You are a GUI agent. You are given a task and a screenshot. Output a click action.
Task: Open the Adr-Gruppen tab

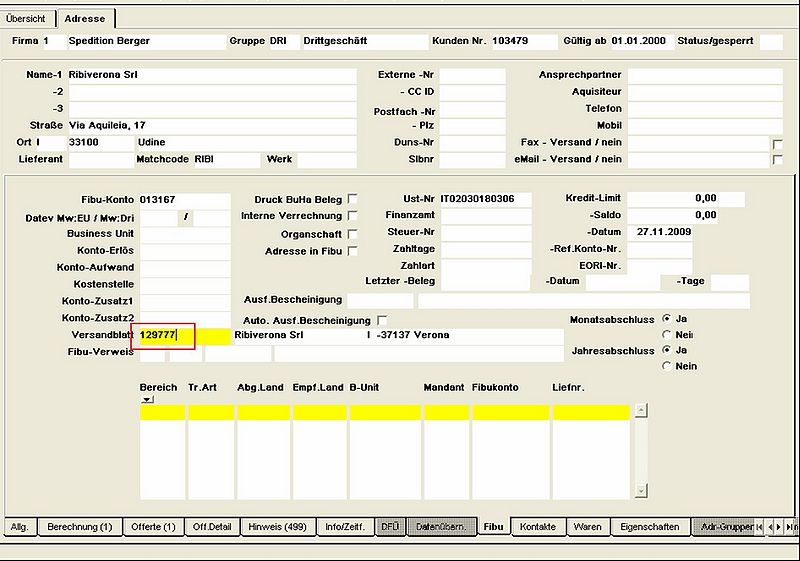click(723, 527)
